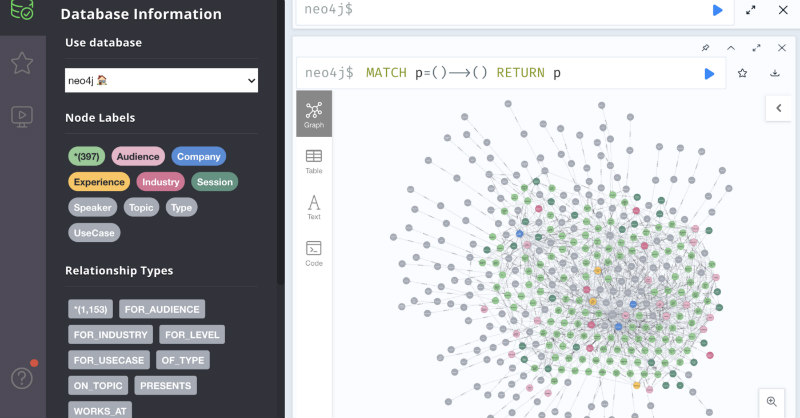
Task: Open the Guides play icon in sidebar
Action: pyautogui.click(x=22, y=116)
